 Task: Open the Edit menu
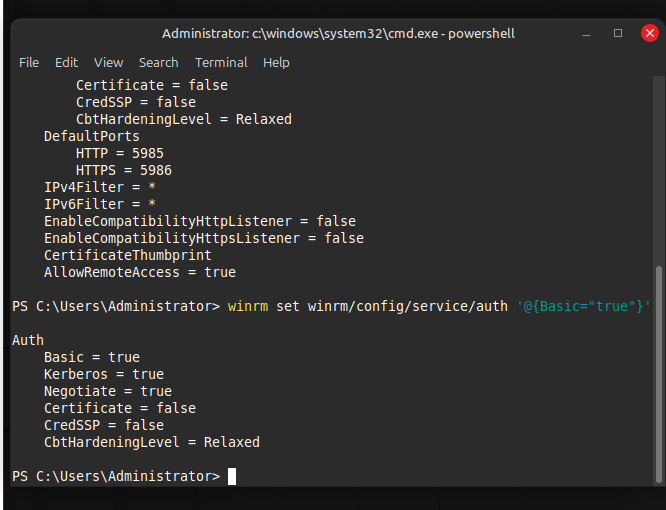(66, 62)
